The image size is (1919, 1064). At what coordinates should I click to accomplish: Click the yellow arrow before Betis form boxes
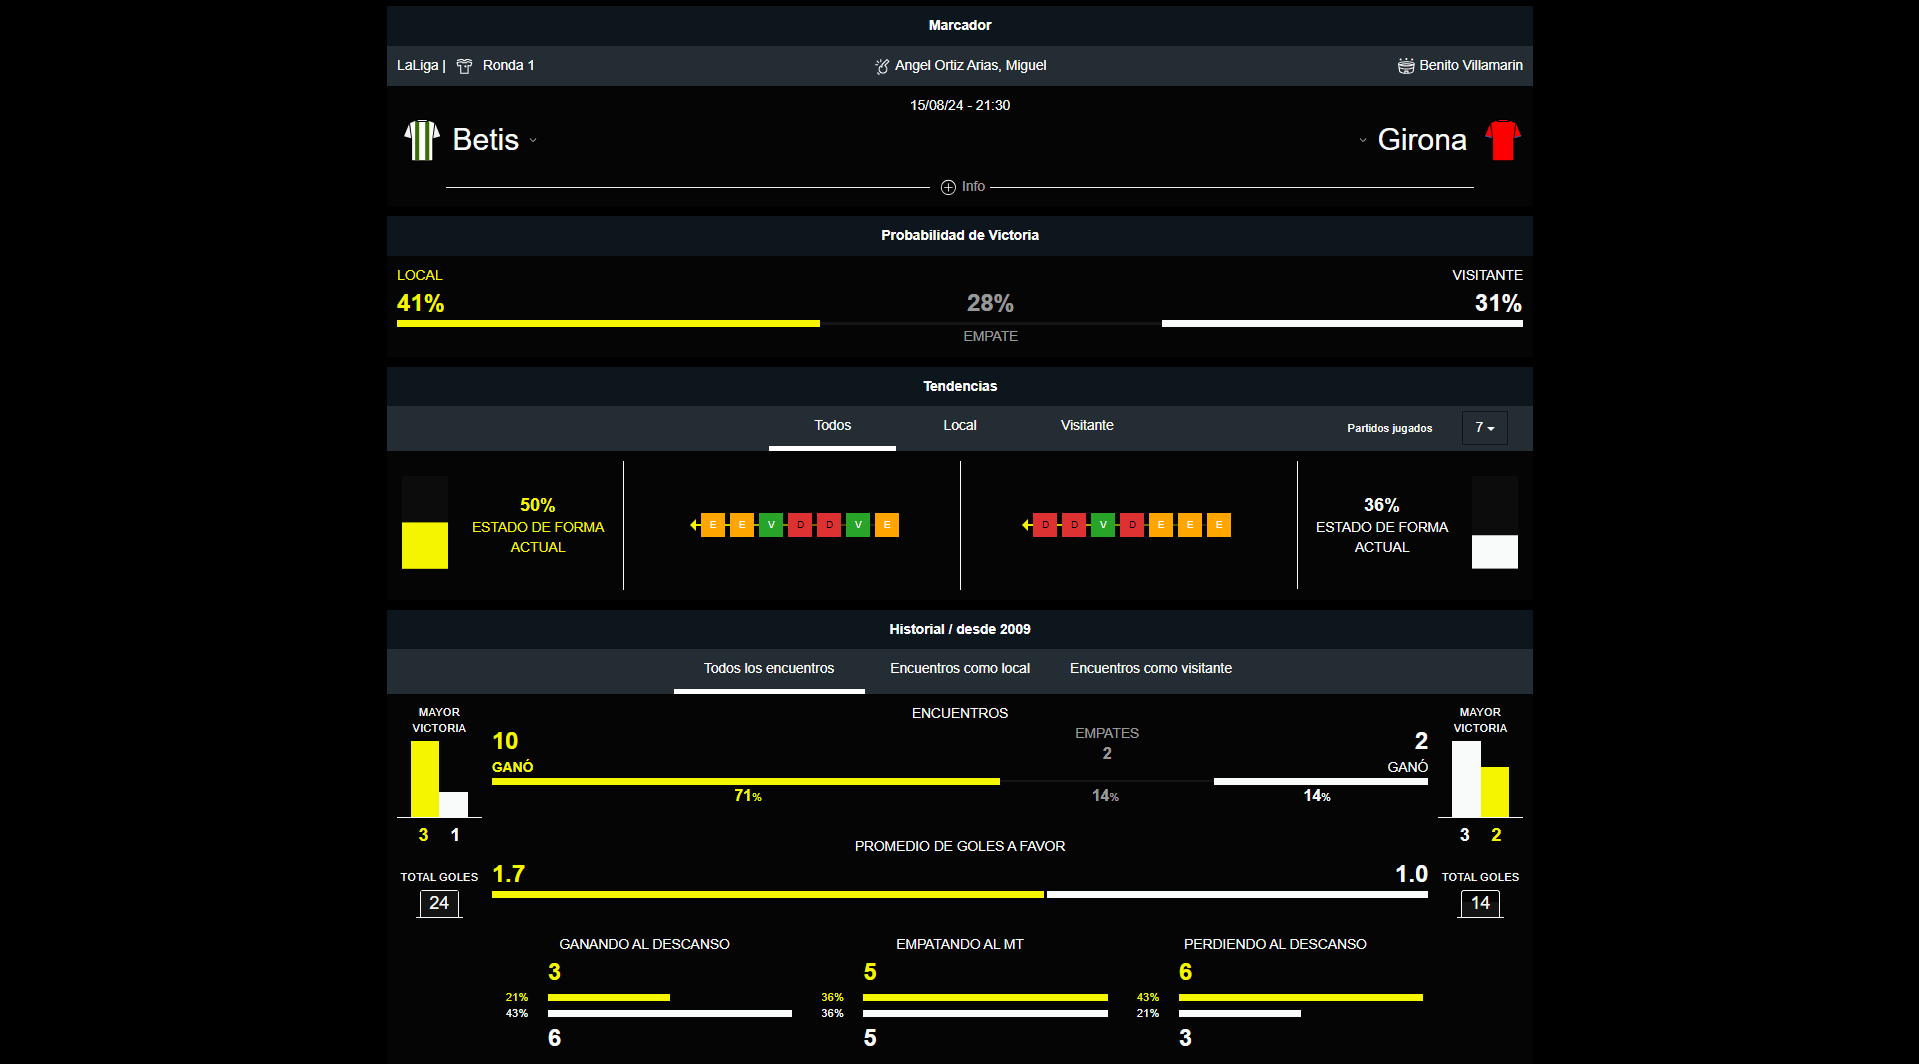point(694,525)
